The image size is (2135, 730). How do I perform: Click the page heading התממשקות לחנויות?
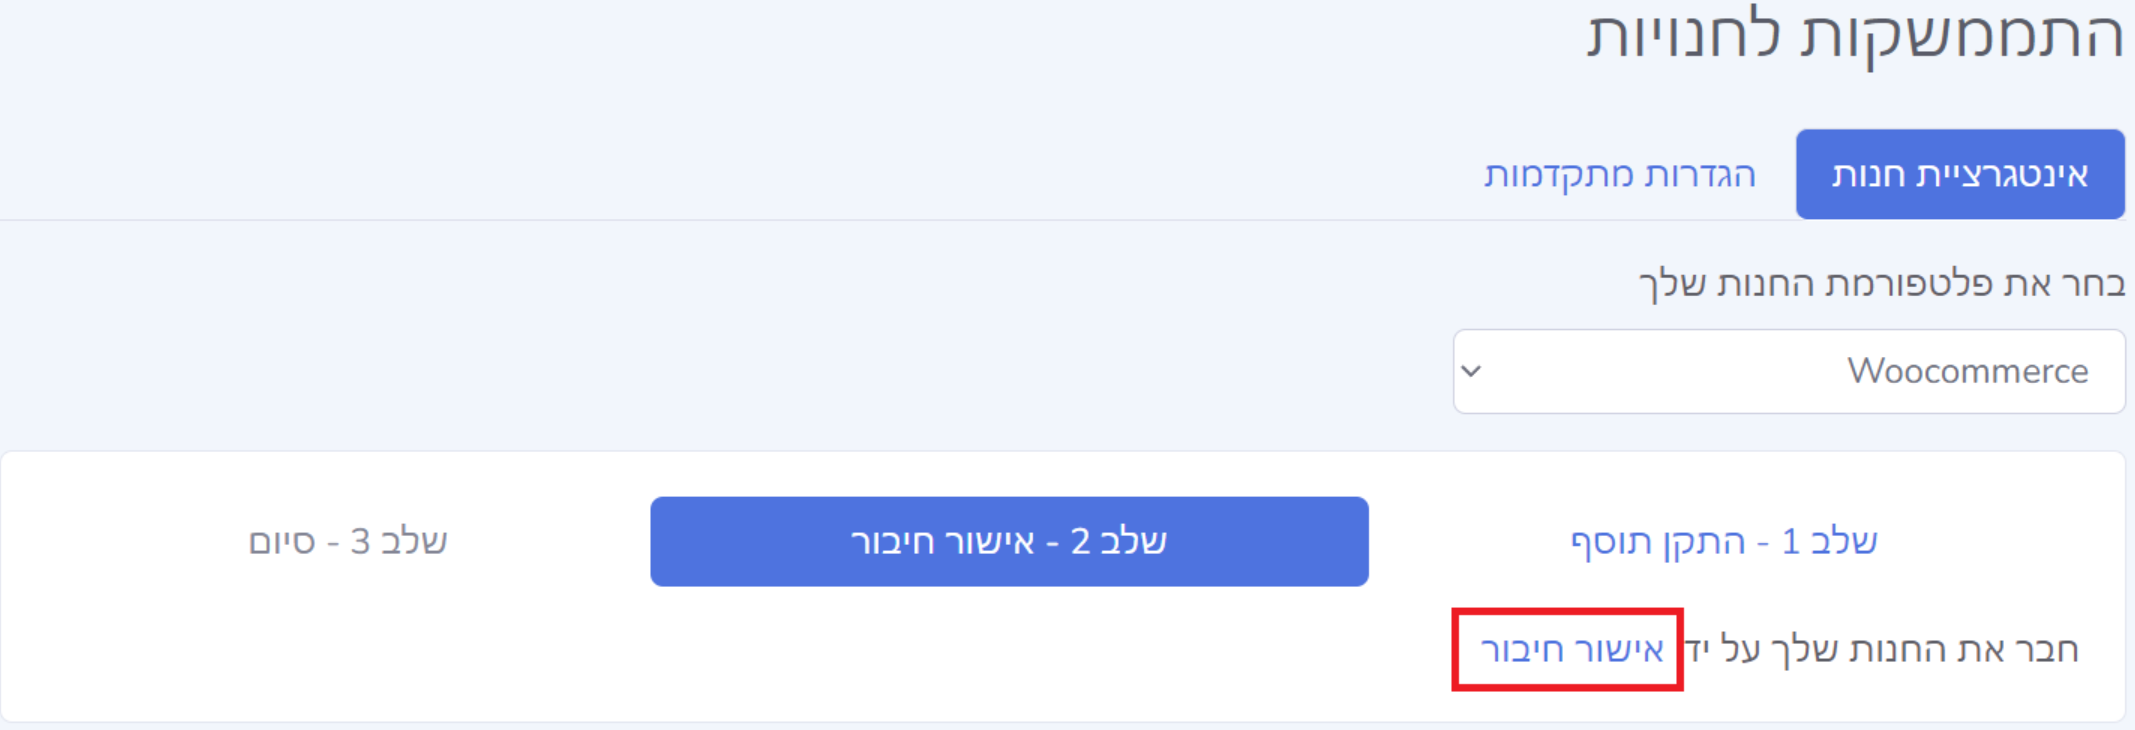1854,35
